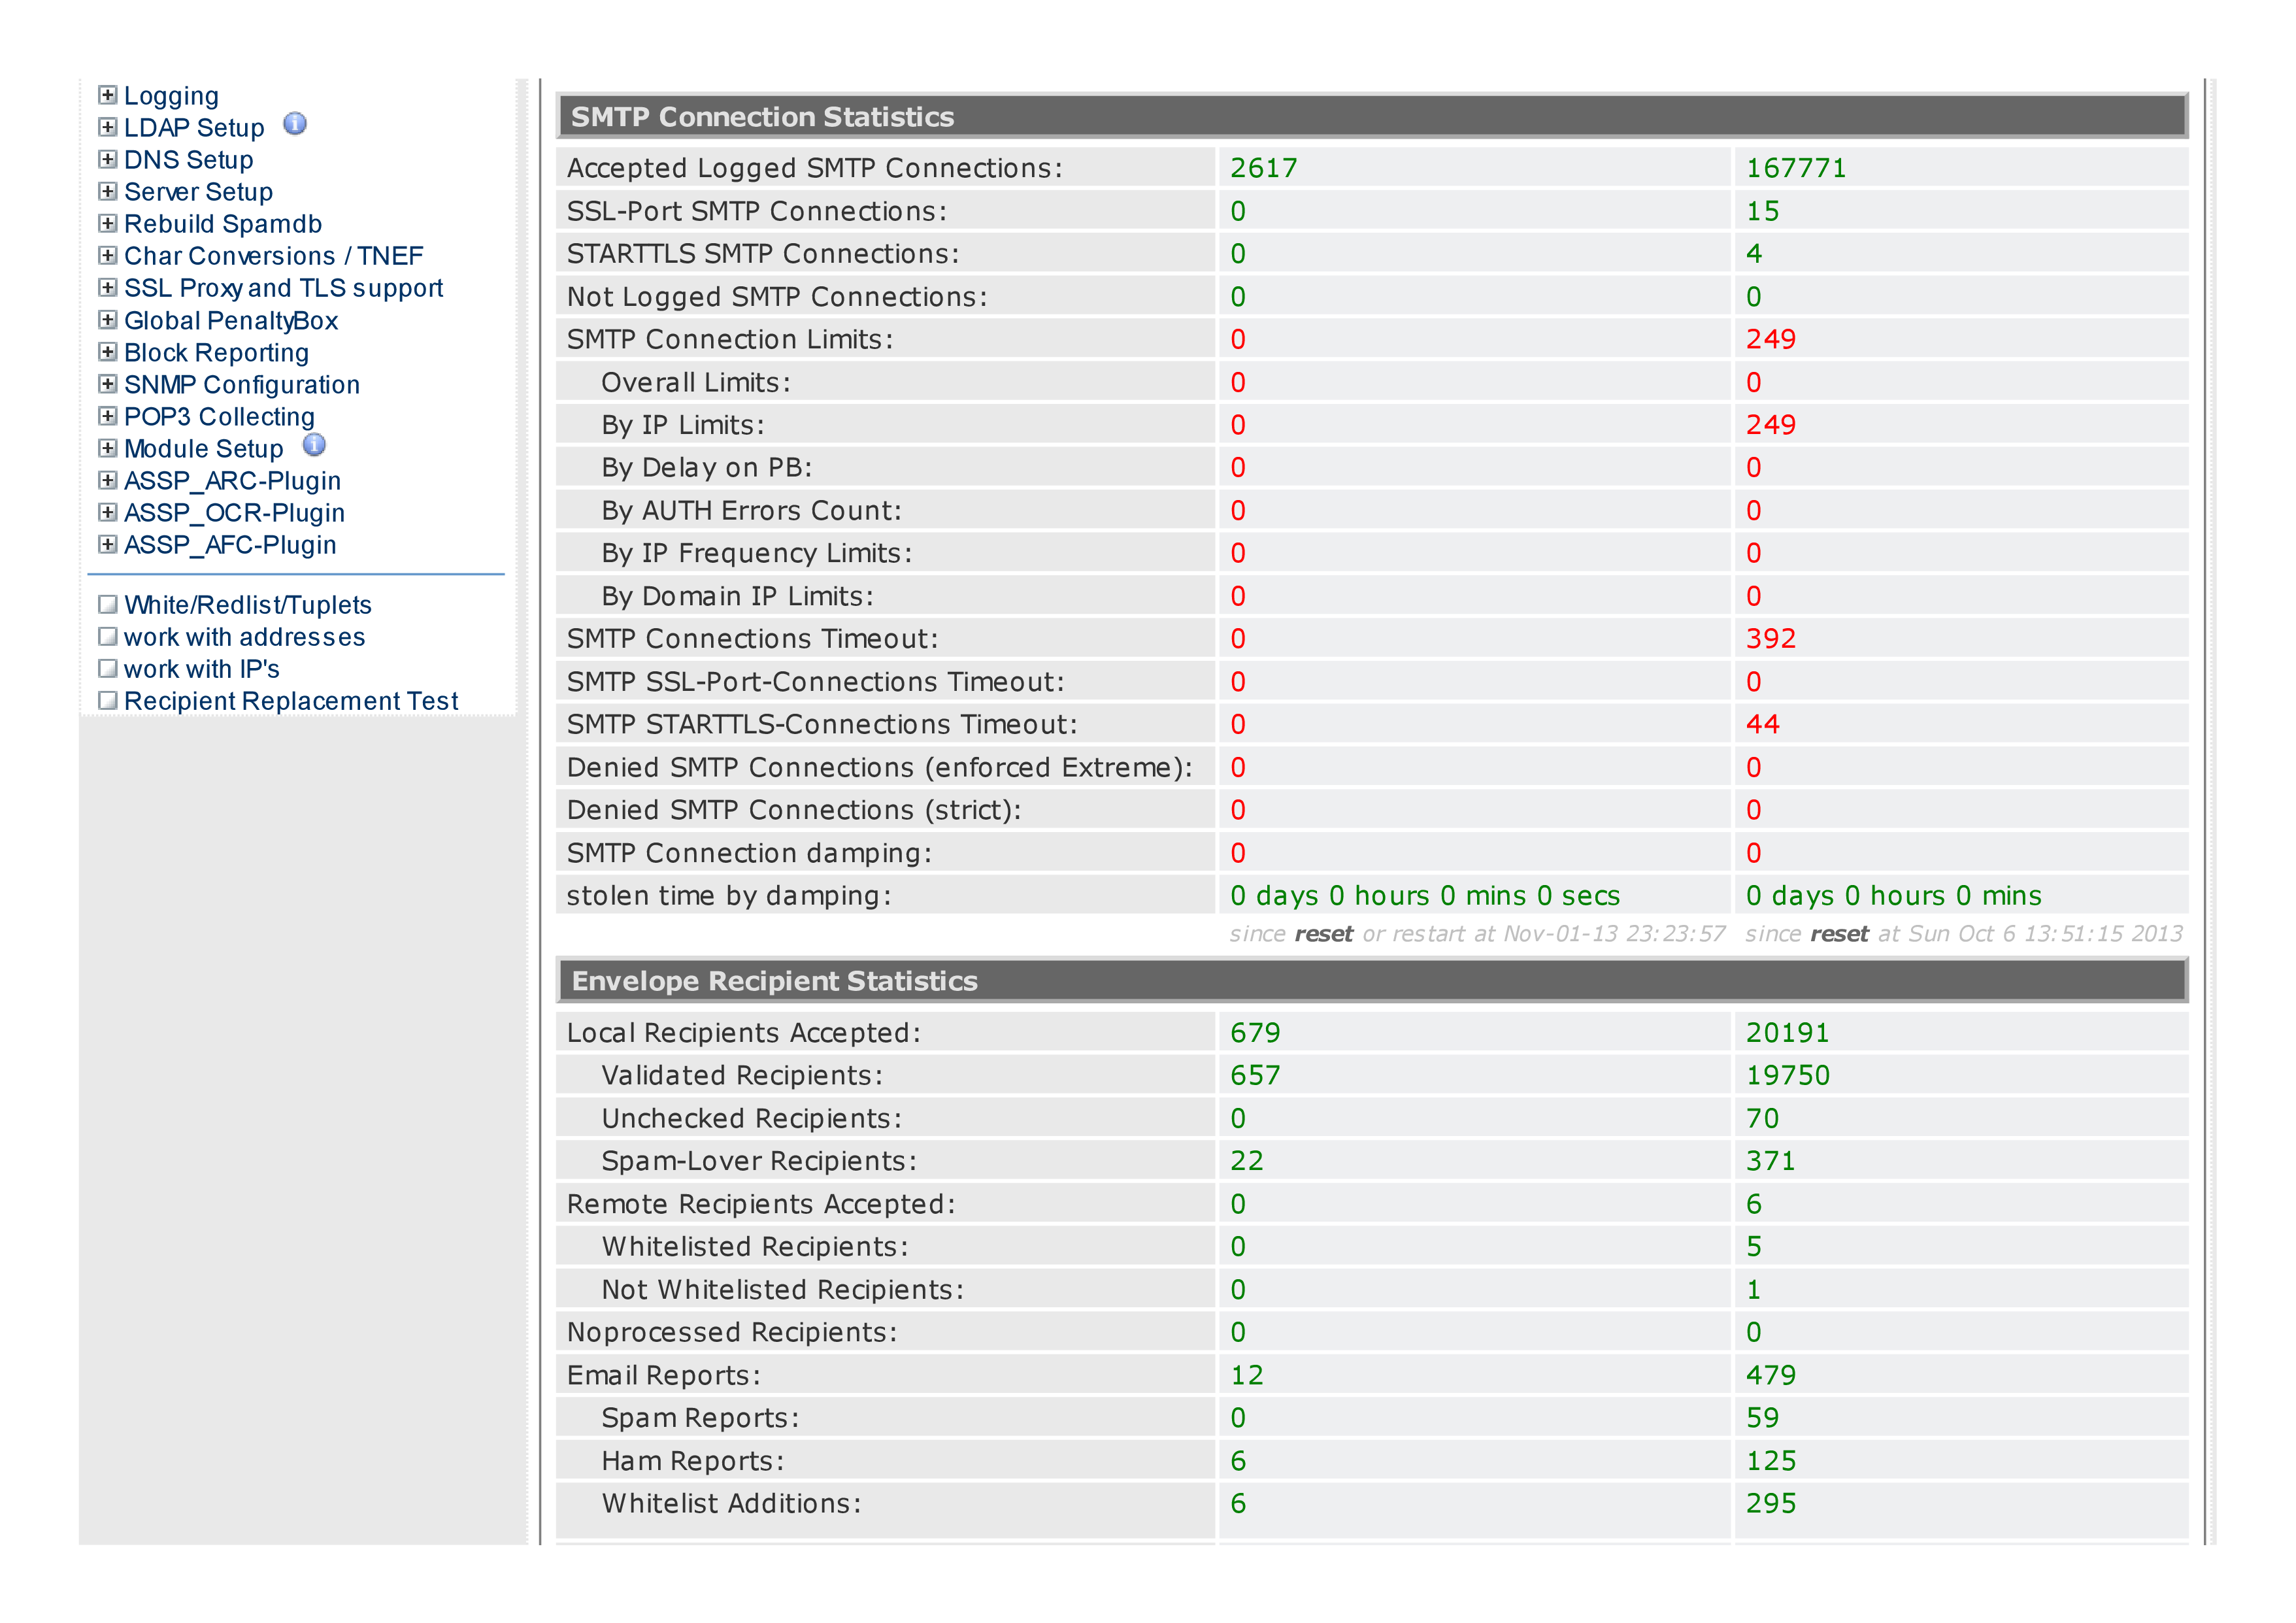Expand ASSP_OCR-Plugin plus box
Screen dimensions: 2296x1623
click(108, 512)
